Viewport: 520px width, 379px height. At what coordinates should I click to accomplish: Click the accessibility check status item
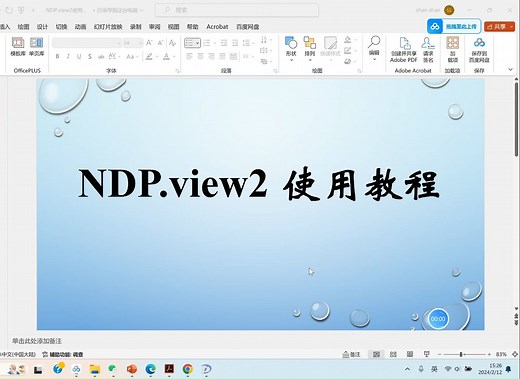click(x=63, y=354)
